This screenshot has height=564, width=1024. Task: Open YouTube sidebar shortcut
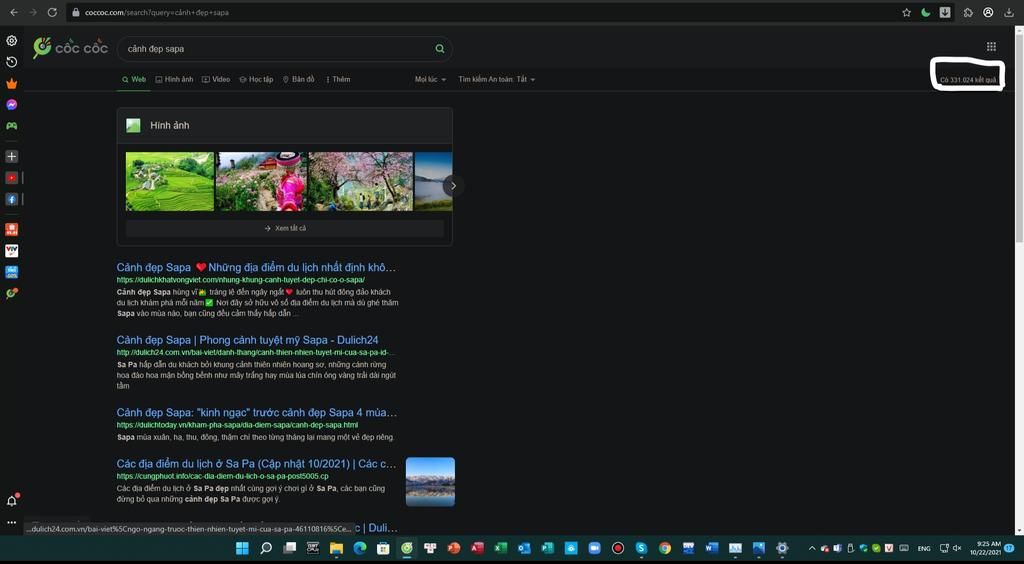click(x=12, y=178)
